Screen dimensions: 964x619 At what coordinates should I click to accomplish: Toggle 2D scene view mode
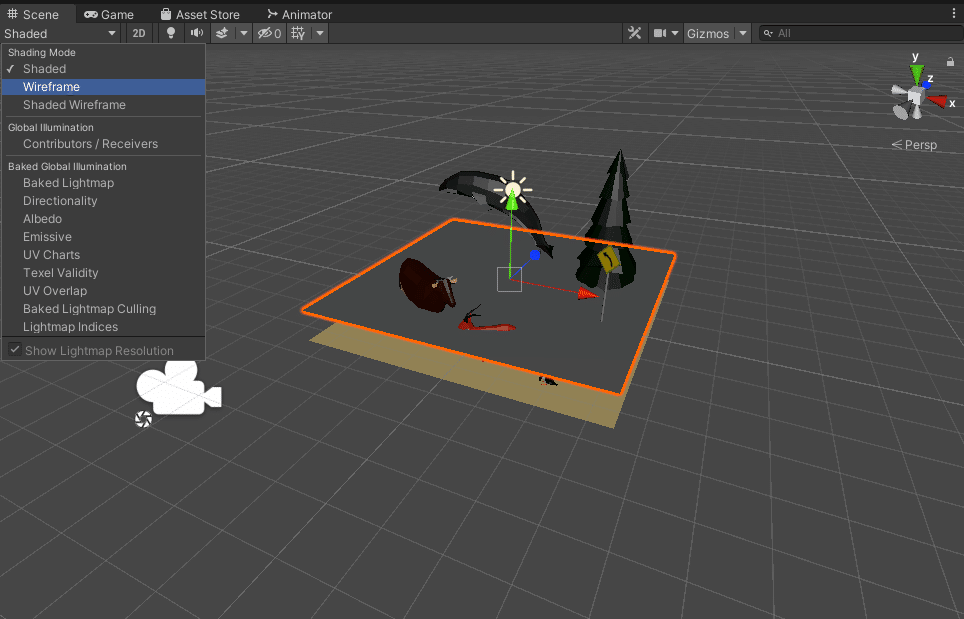pyautogui.click(x=140, y=33)
